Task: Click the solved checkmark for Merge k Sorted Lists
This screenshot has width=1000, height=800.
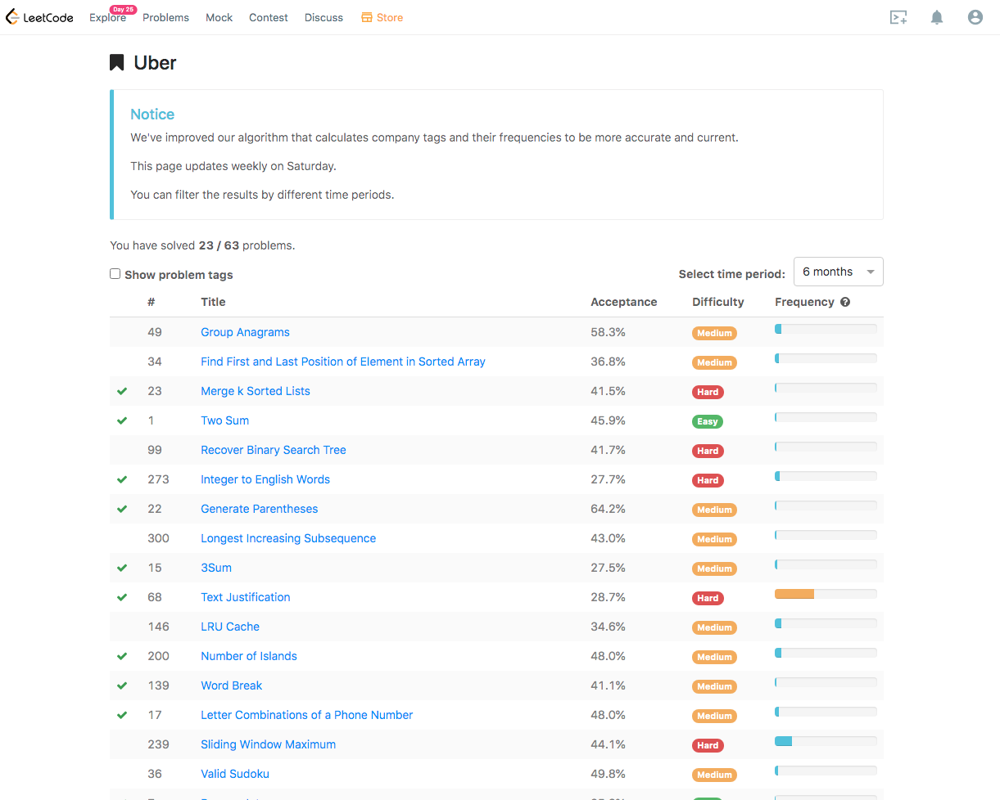Action: pos(122,391)
